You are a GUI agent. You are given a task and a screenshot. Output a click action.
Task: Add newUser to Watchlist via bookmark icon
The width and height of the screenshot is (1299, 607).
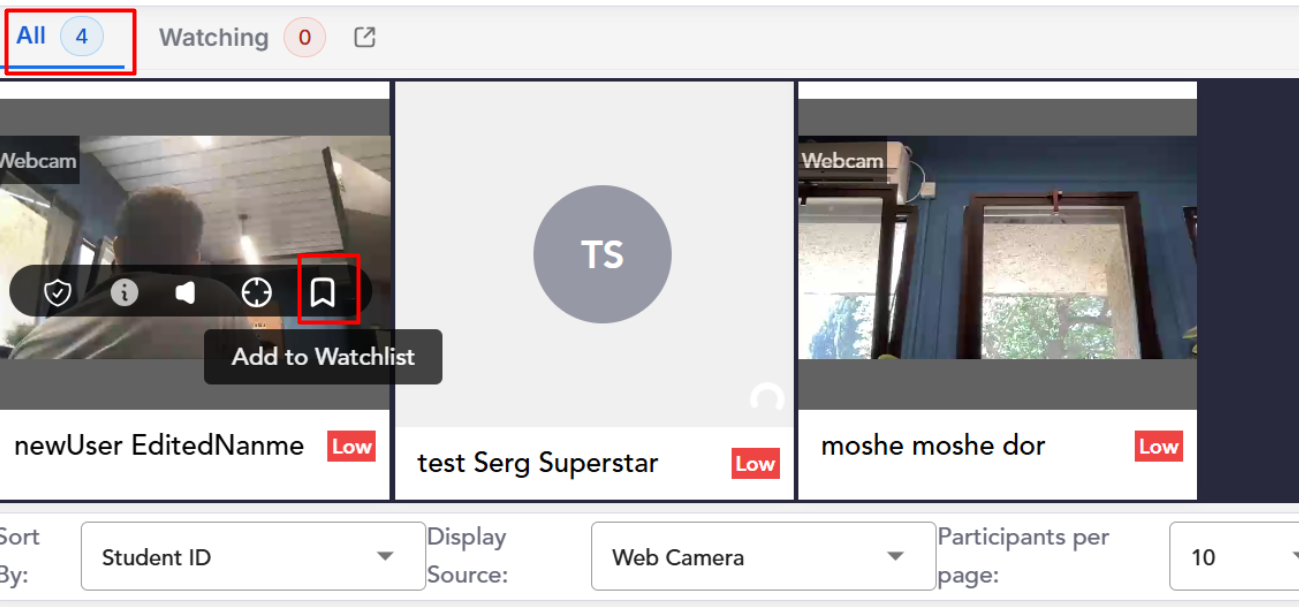pos(322,292)
